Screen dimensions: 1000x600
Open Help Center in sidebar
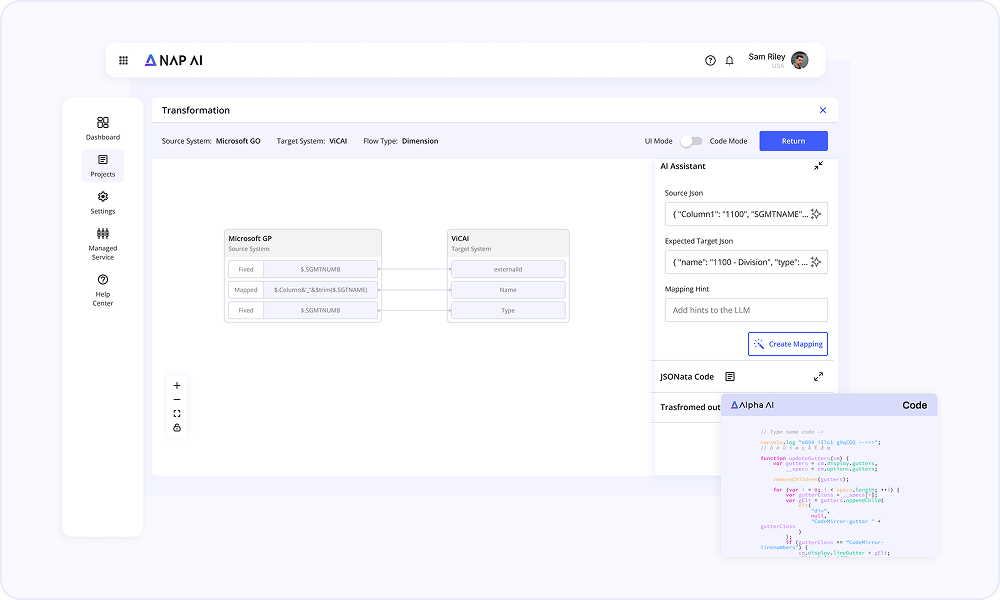(x=103, y=290)
